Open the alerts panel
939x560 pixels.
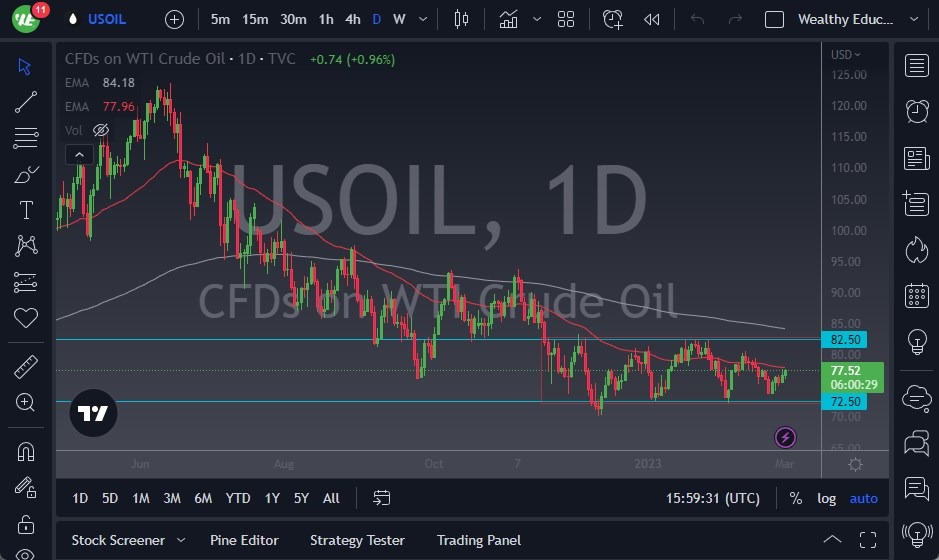tap(916, 111)
